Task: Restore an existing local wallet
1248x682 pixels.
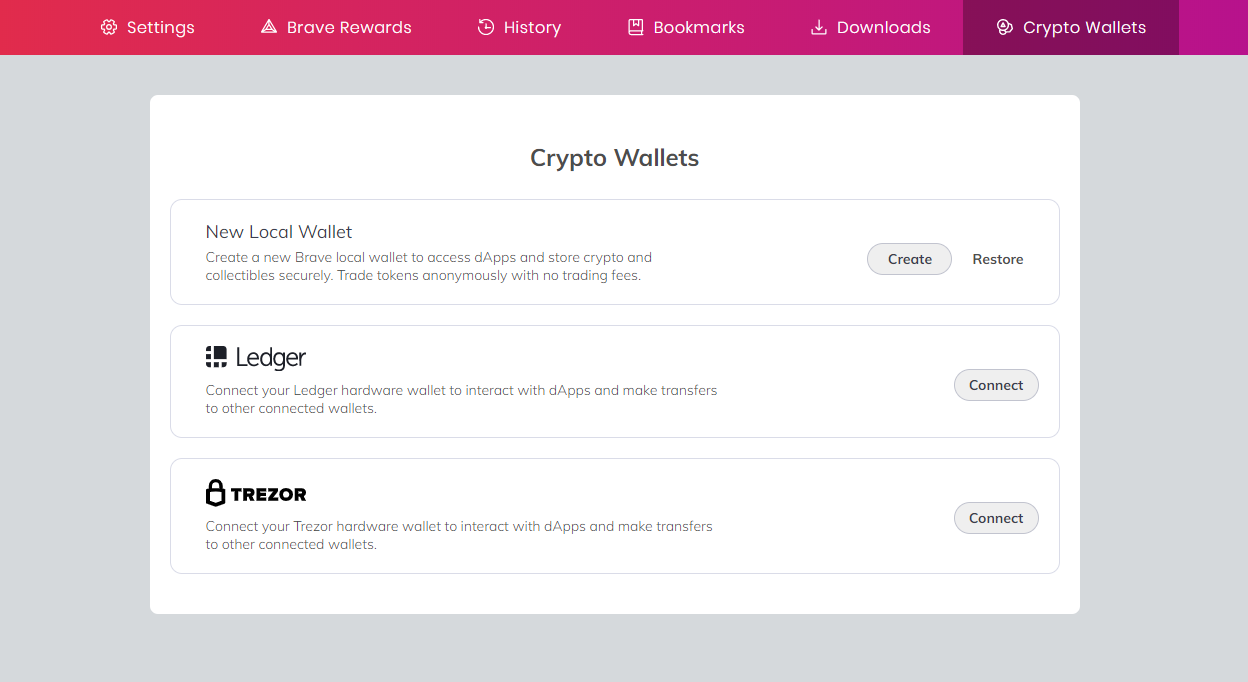Action: (x=998, y=259)
